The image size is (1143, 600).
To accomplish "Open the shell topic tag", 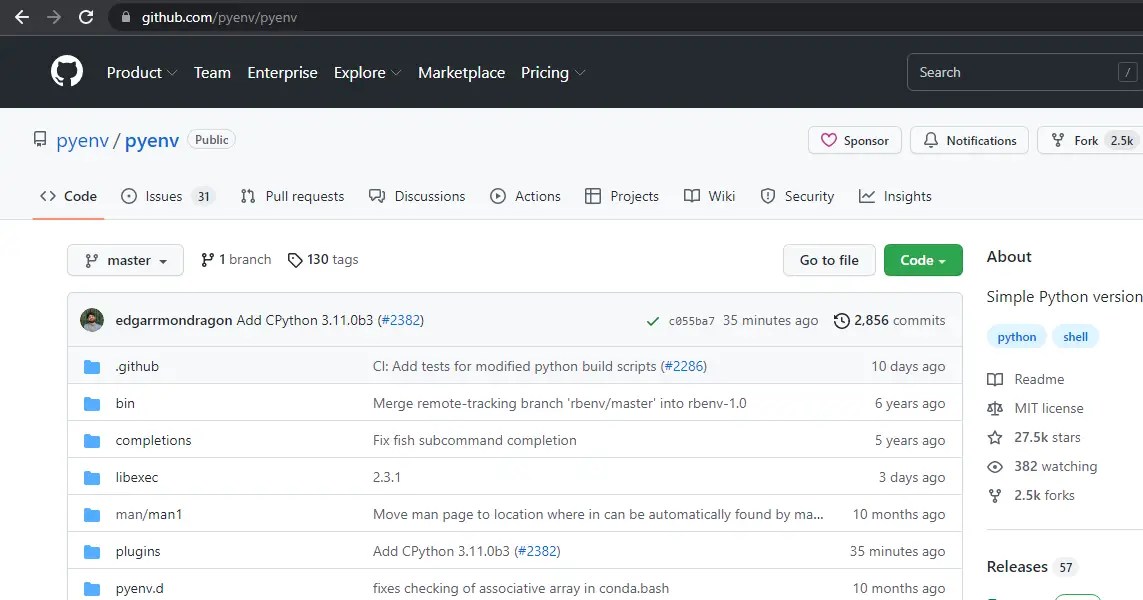I will tap(1075, 337).
